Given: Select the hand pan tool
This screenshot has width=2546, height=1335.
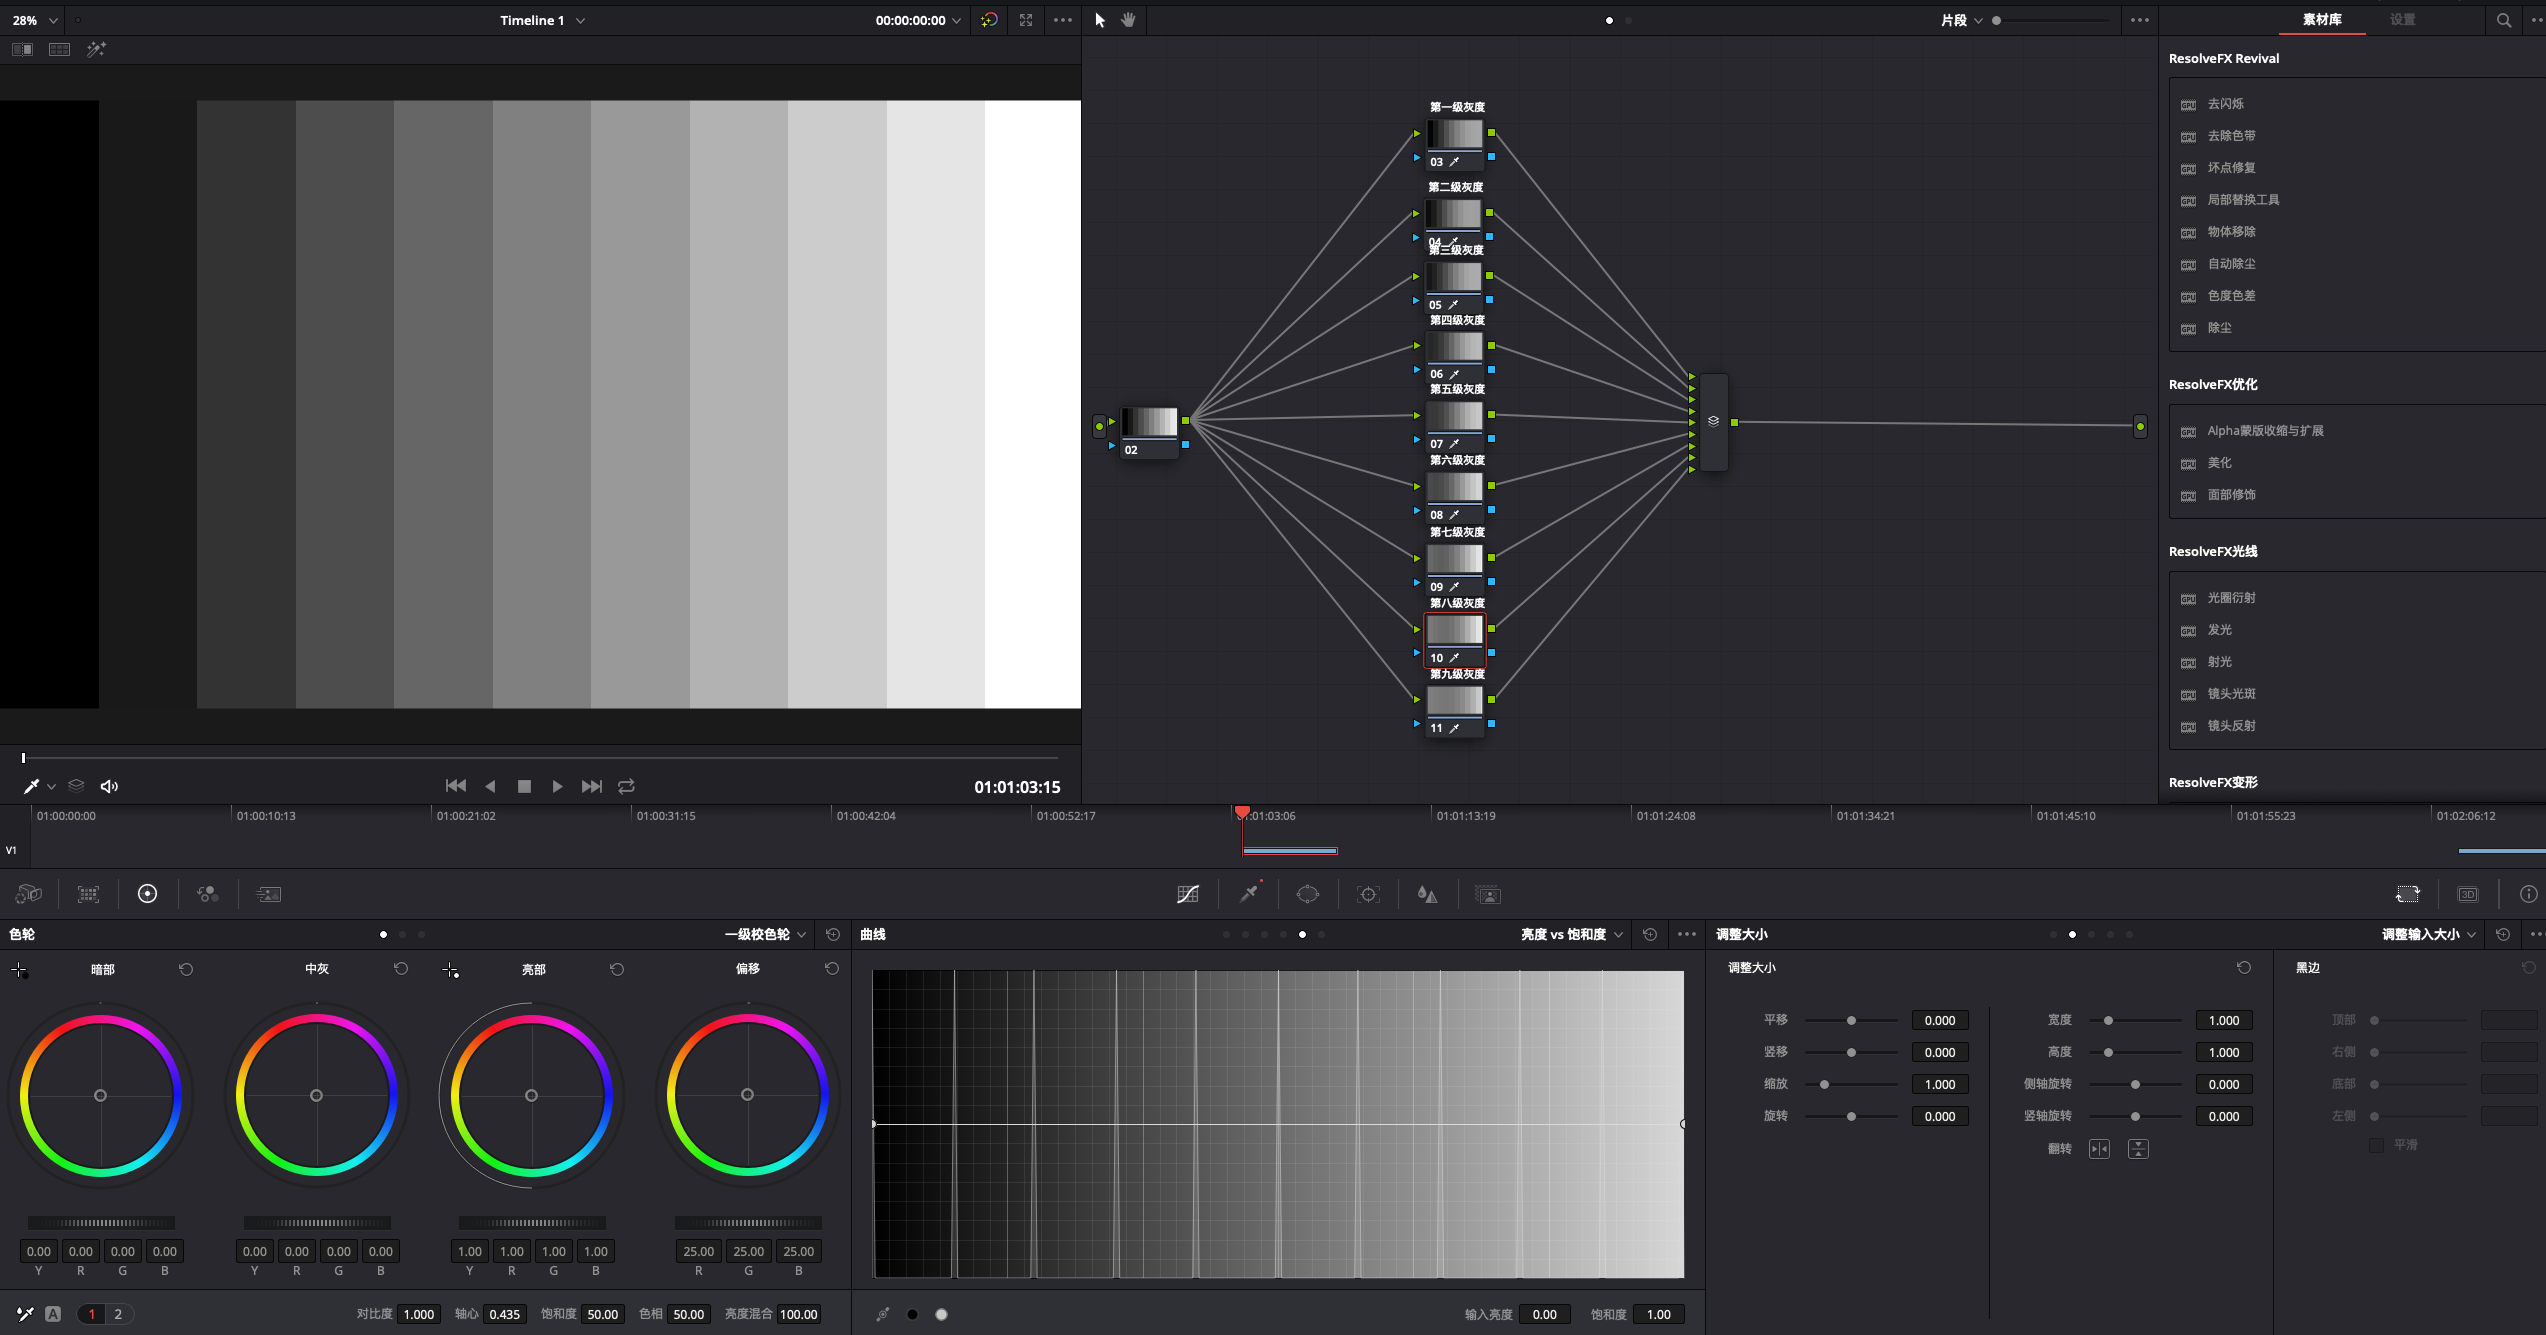Looking at the screenshot, I should [x=1128, y=20].
